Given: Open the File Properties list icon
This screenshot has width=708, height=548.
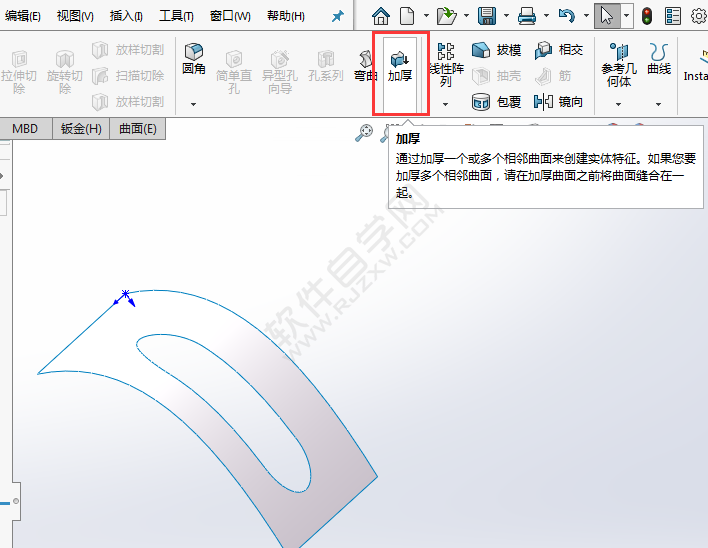Looking at the screenshot, I should click(672, 16).
